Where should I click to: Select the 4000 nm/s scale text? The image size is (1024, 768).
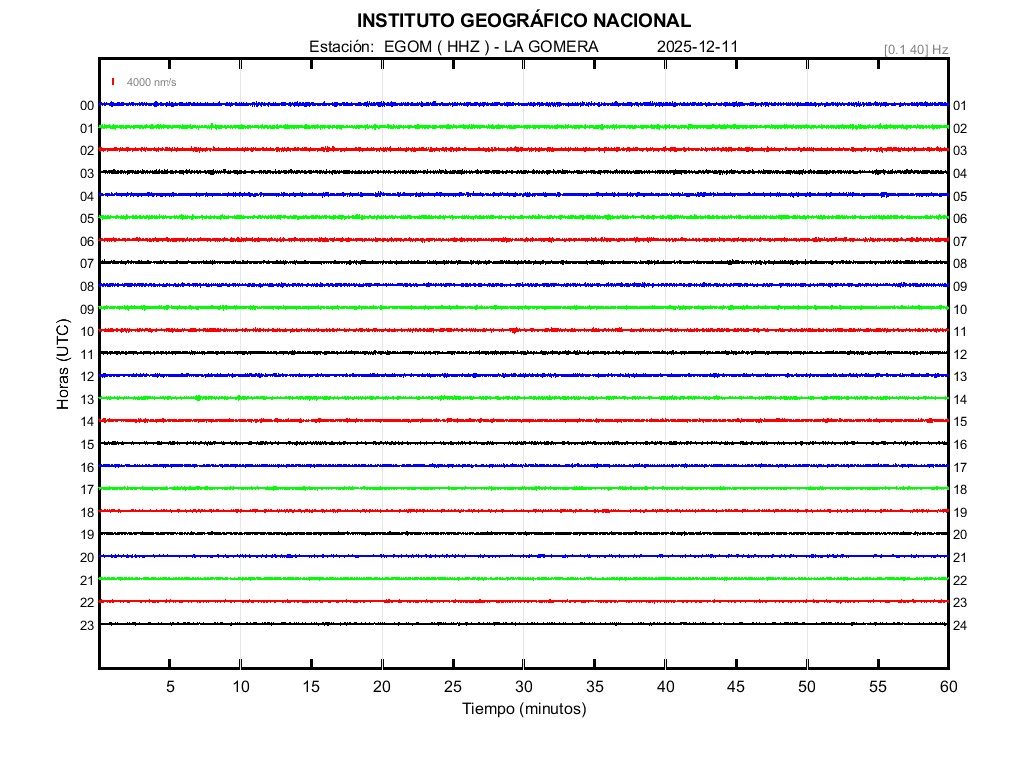pyautogui.click(x=151, y=82)
